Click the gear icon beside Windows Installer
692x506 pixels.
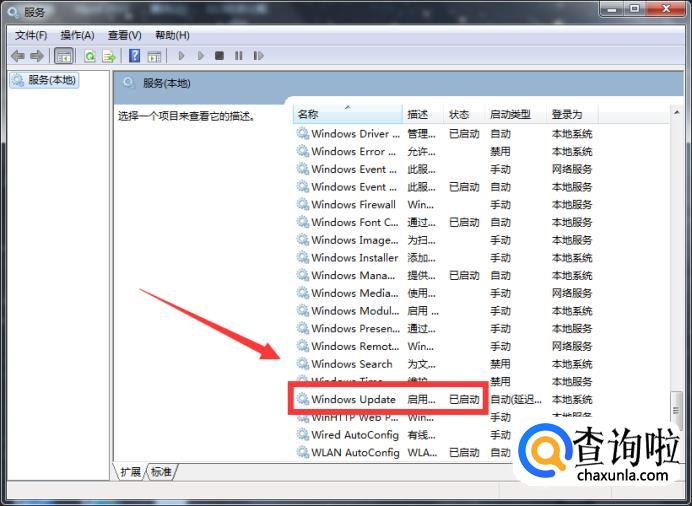click(x=303, y=257)
